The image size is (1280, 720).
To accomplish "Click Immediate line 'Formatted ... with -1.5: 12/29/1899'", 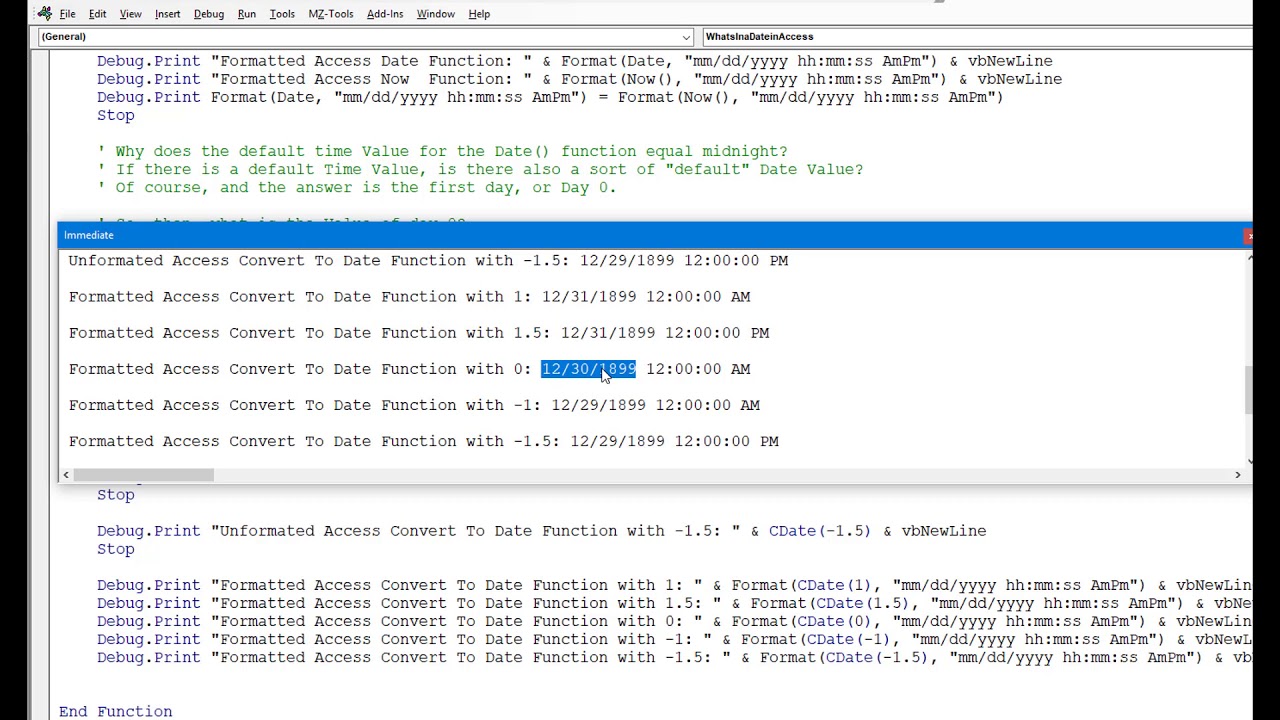I will pos(424,441).
